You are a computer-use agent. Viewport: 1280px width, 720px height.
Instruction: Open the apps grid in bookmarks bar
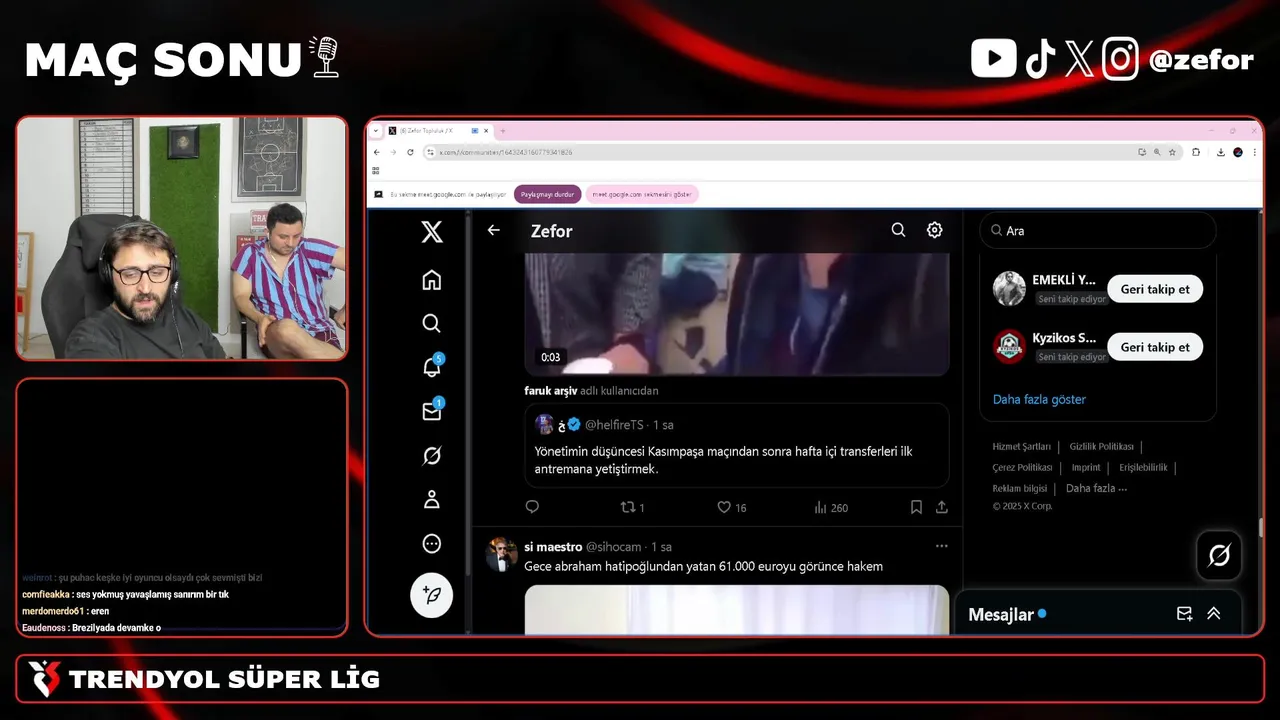(376, 171)
